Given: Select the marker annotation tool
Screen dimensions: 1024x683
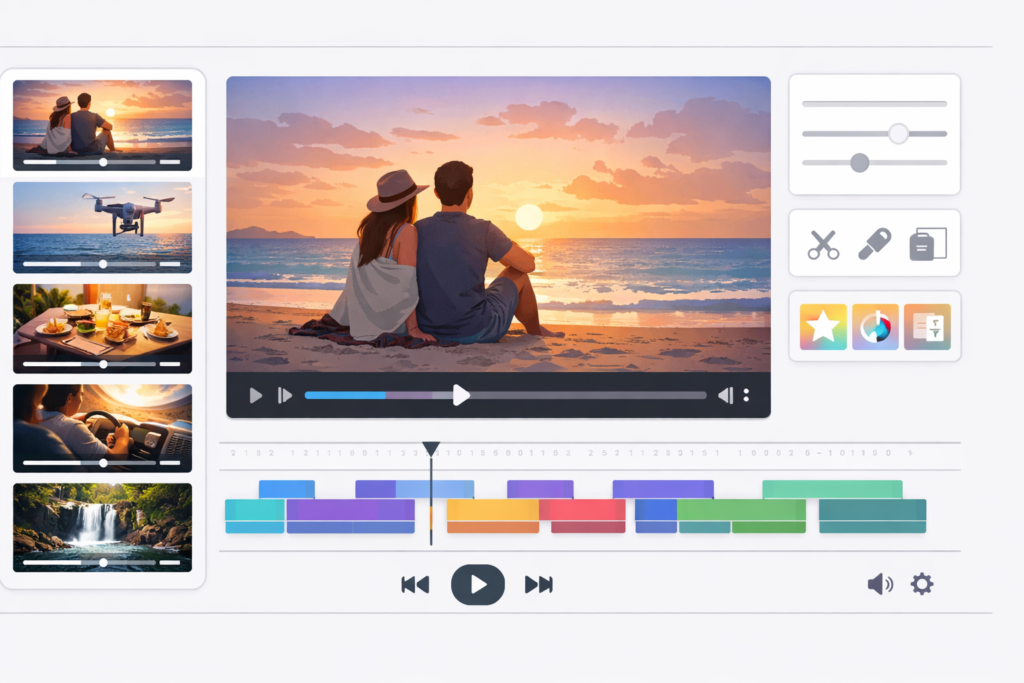Looking at the screenshot, I should point(875,242).
